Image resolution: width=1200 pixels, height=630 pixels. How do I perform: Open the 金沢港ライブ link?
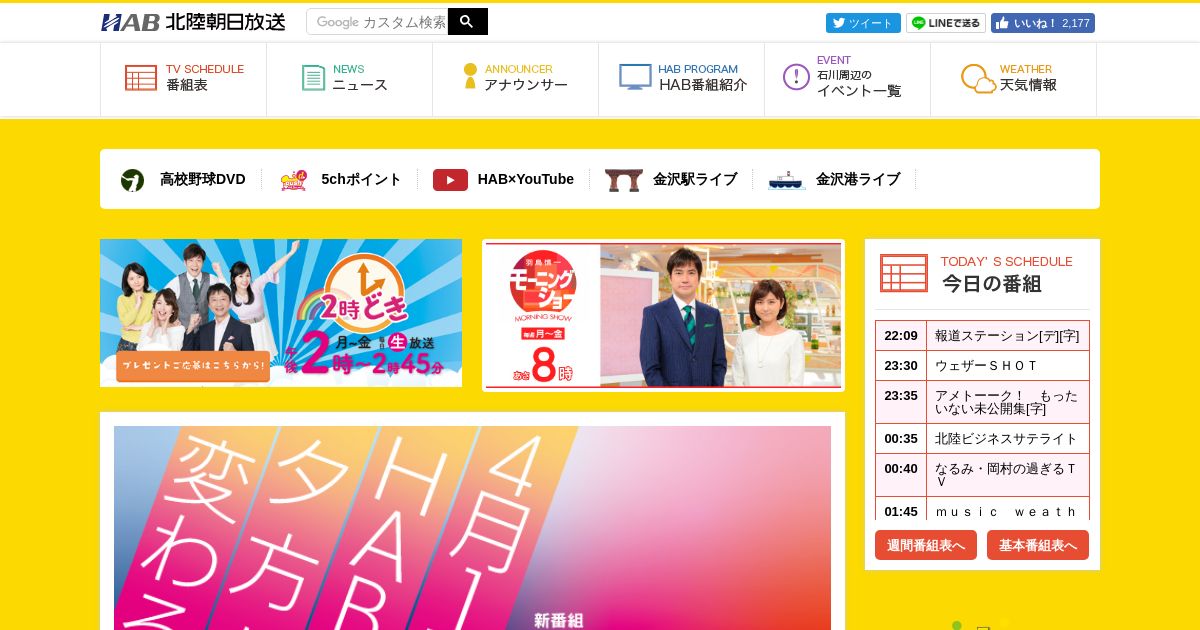[x=858, y=180]
